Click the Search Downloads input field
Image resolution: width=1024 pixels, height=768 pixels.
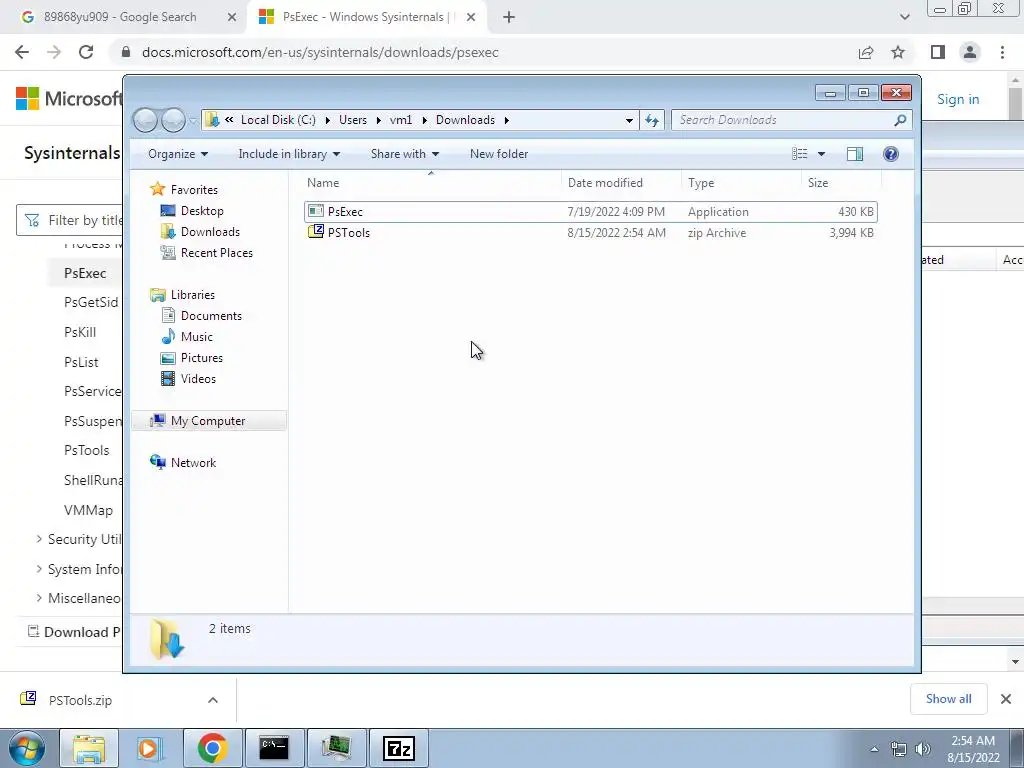coord(784,120)
